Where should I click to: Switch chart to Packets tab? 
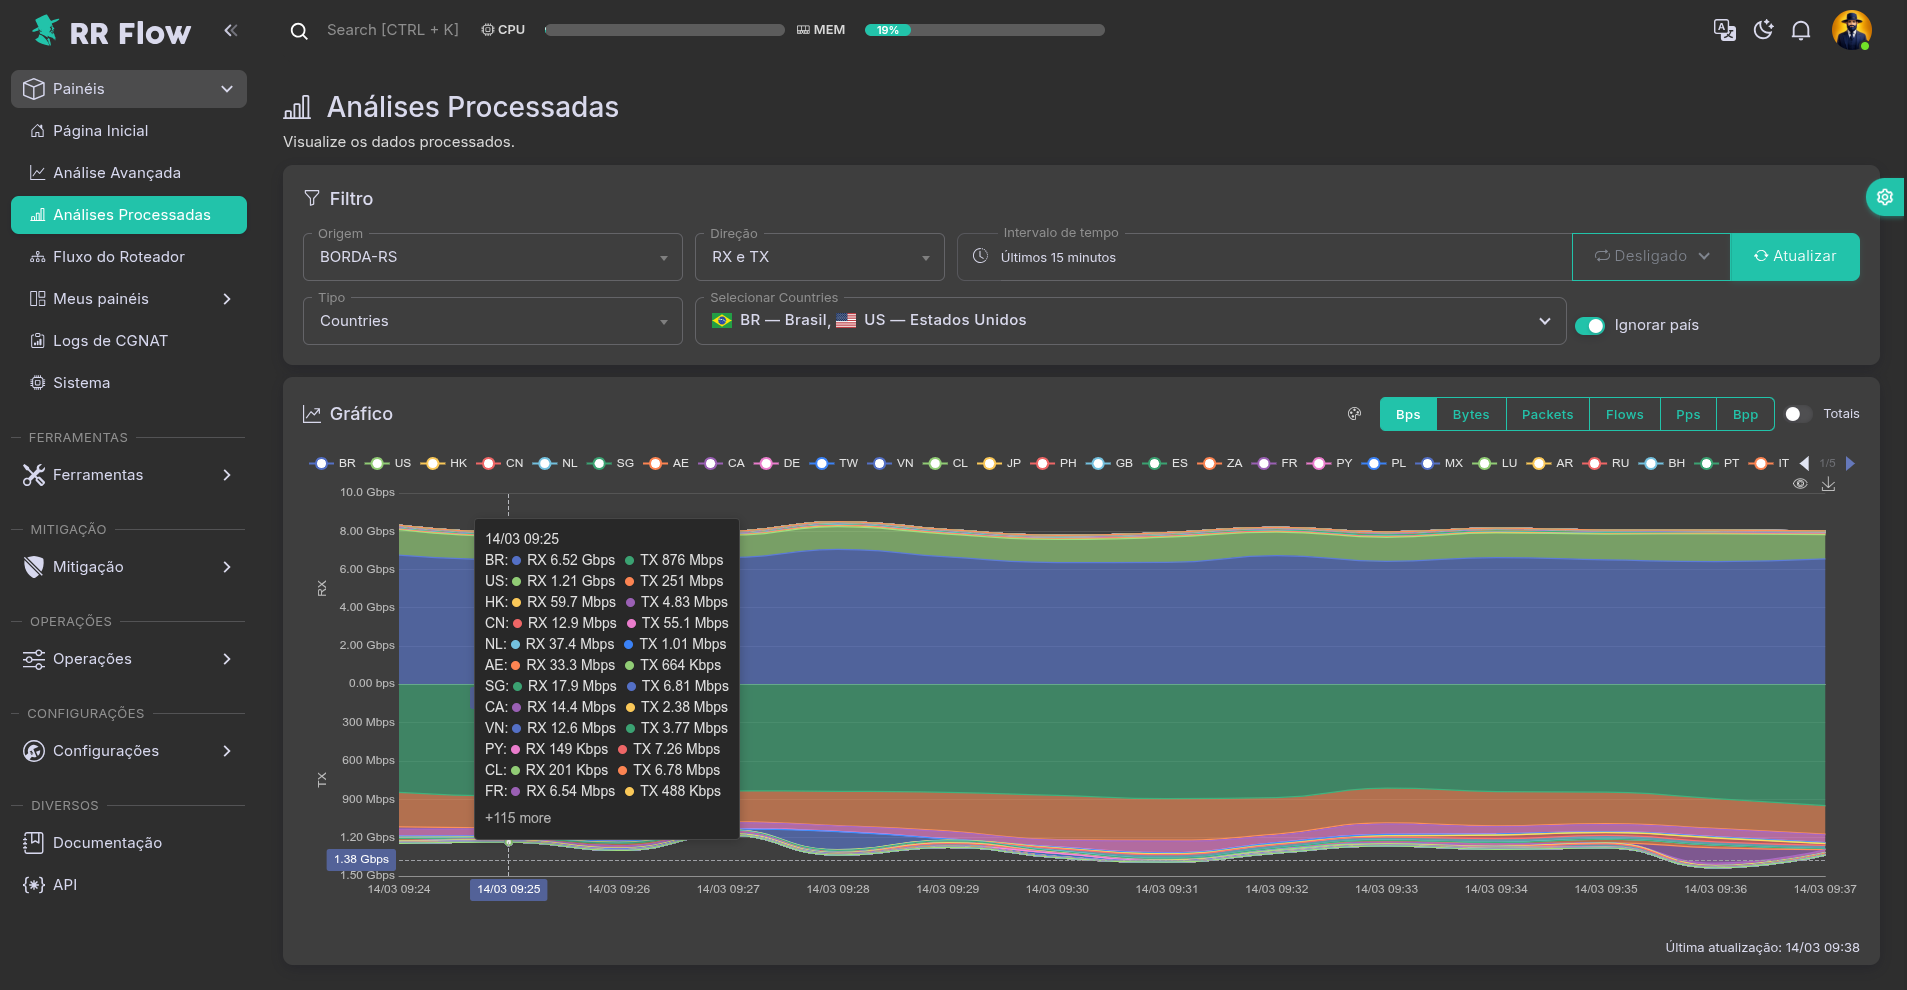(x=1547, y=414)
